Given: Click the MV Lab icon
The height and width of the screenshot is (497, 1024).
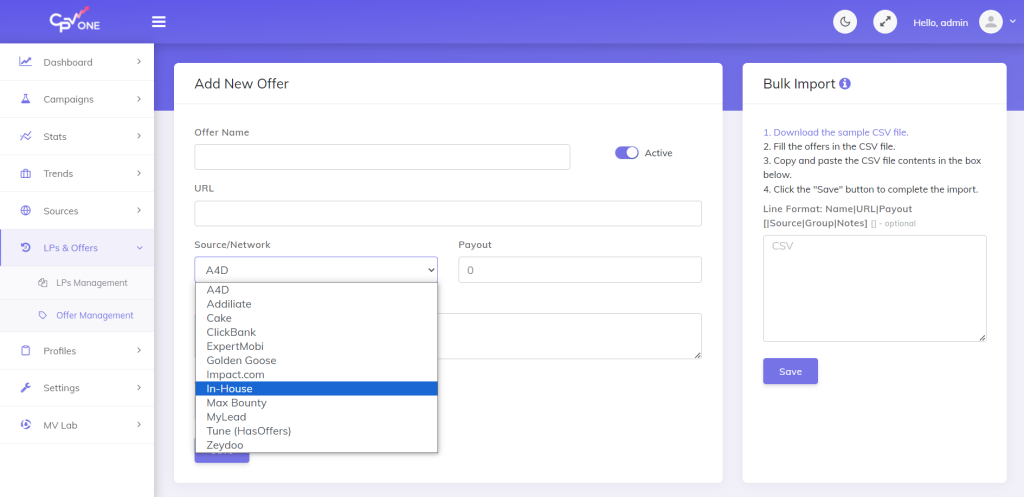Looking at the screenshot, I should tap(25, 425).
